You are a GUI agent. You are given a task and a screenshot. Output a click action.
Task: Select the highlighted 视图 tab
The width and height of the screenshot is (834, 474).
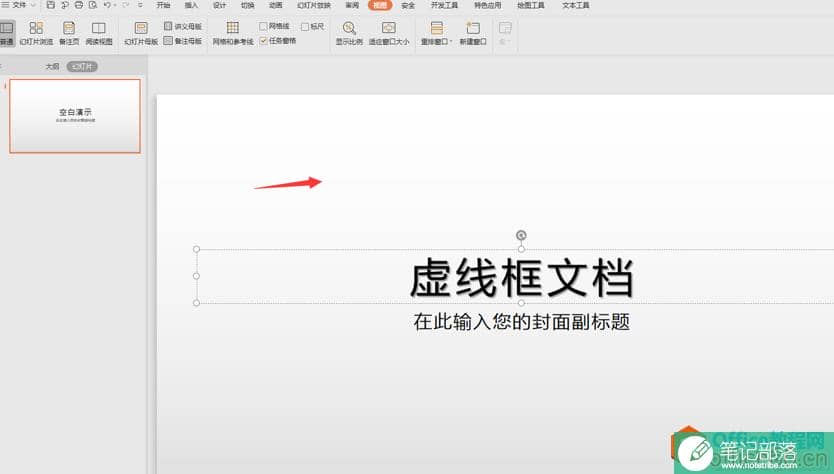click(x=380, y=5)
